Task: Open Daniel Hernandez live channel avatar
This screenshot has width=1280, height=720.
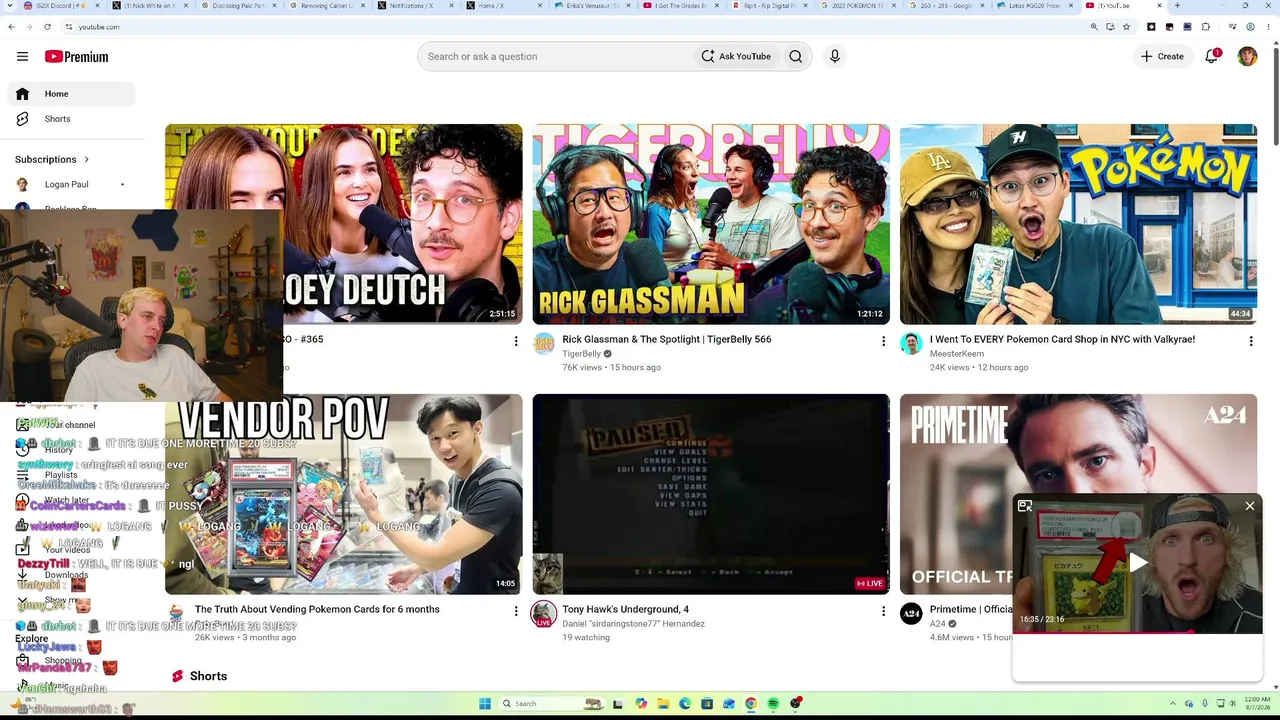Action: [x=543, y=614]
